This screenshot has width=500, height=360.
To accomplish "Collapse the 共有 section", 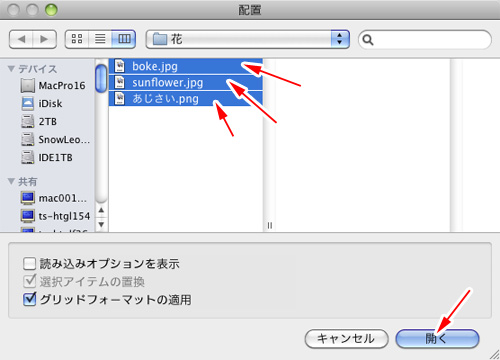I will tap(11, 181).
